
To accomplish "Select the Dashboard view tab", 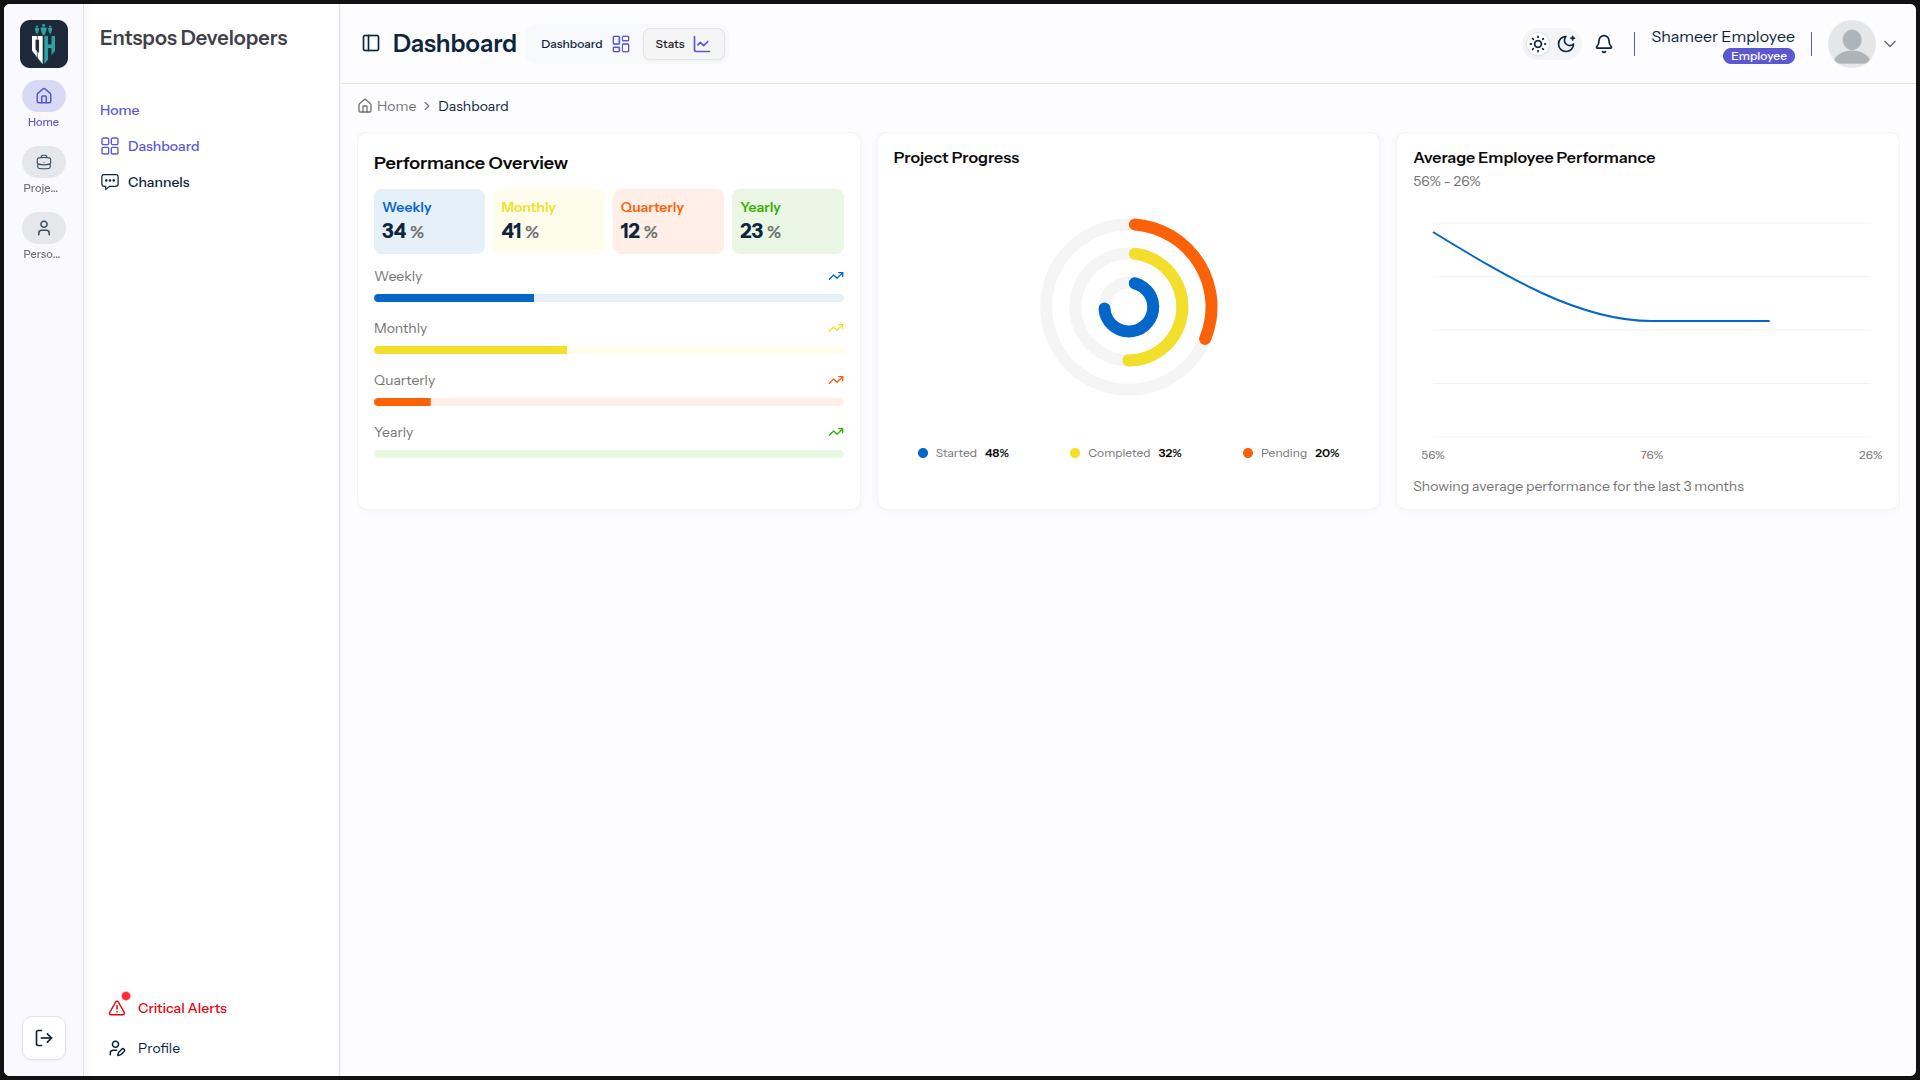I will [x=585, y=44].
